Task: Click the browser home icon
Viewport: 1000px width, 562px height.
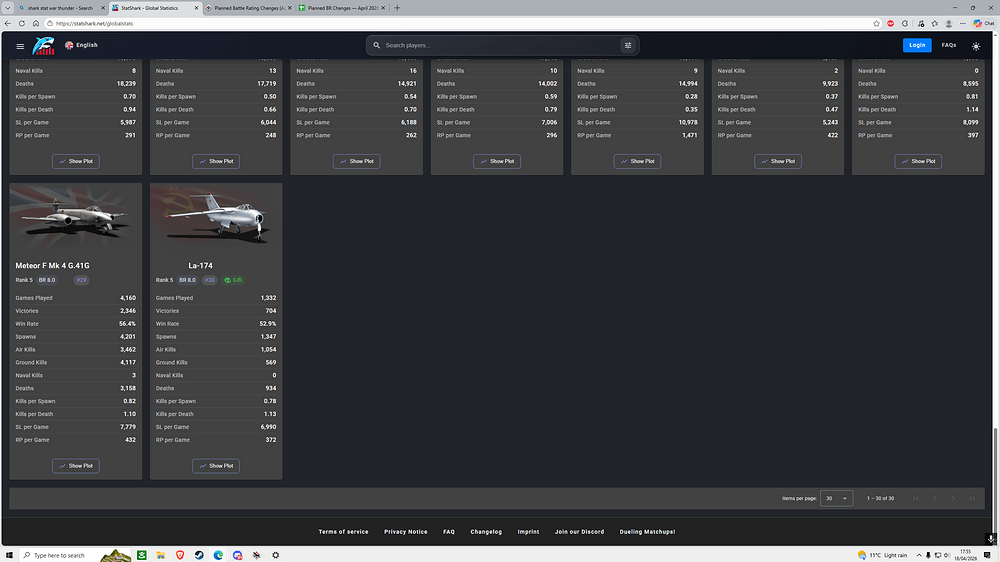Action: (36, 24)
